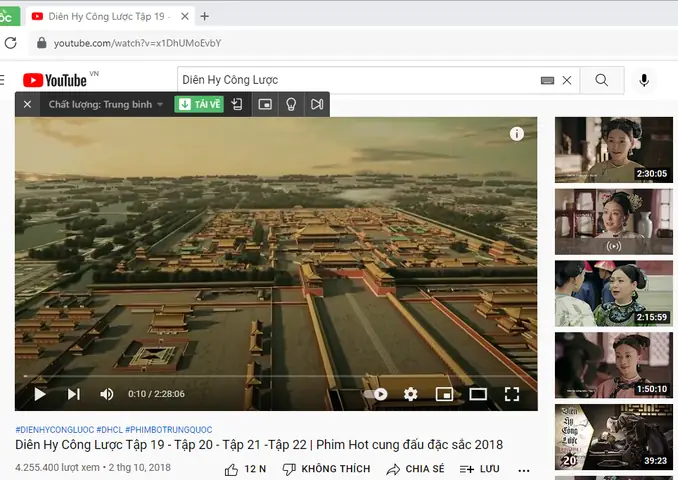Open the Chất lượng: Trung bình dropdown
Viewport: 678px width, 480px height.
pyautogui.click(x=106, y=104)
